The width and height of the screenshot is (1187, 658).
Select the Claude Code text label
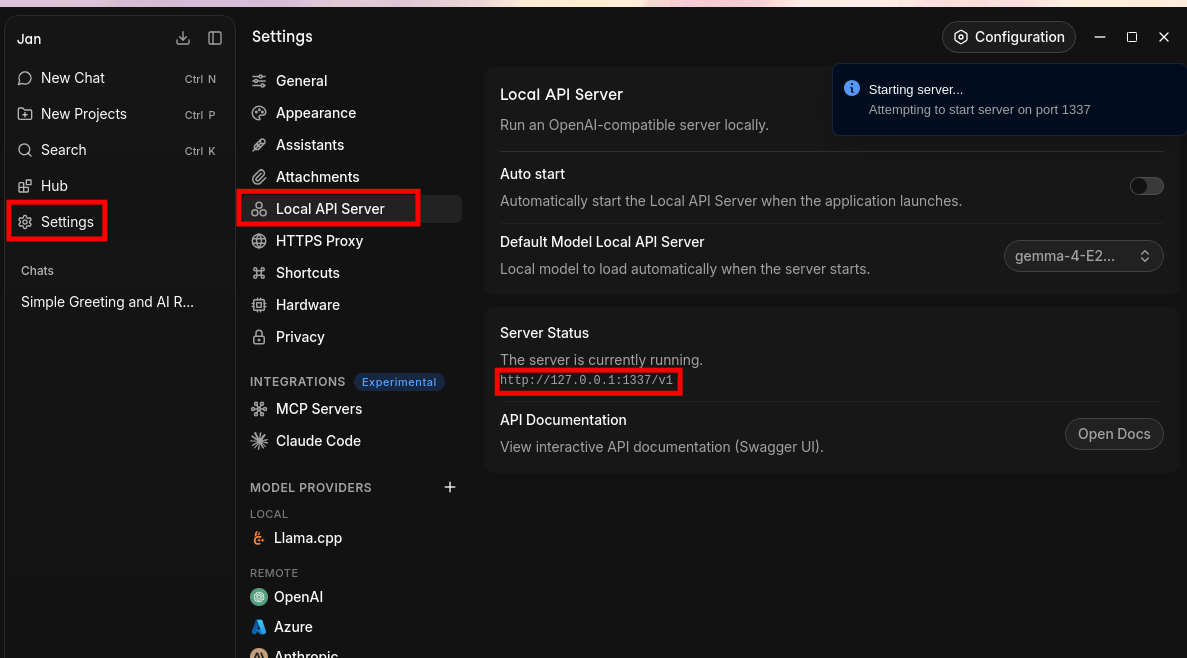click(318, 441)
